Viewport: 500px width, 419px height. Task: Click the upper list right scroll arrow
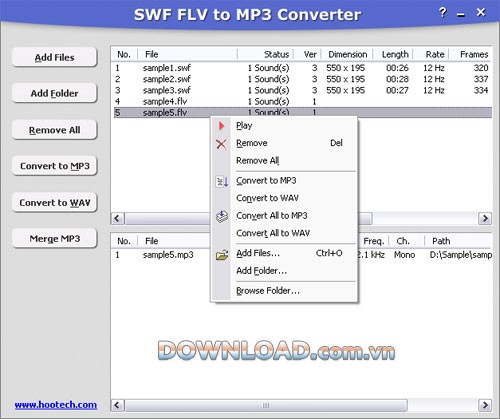click(485, 219)
